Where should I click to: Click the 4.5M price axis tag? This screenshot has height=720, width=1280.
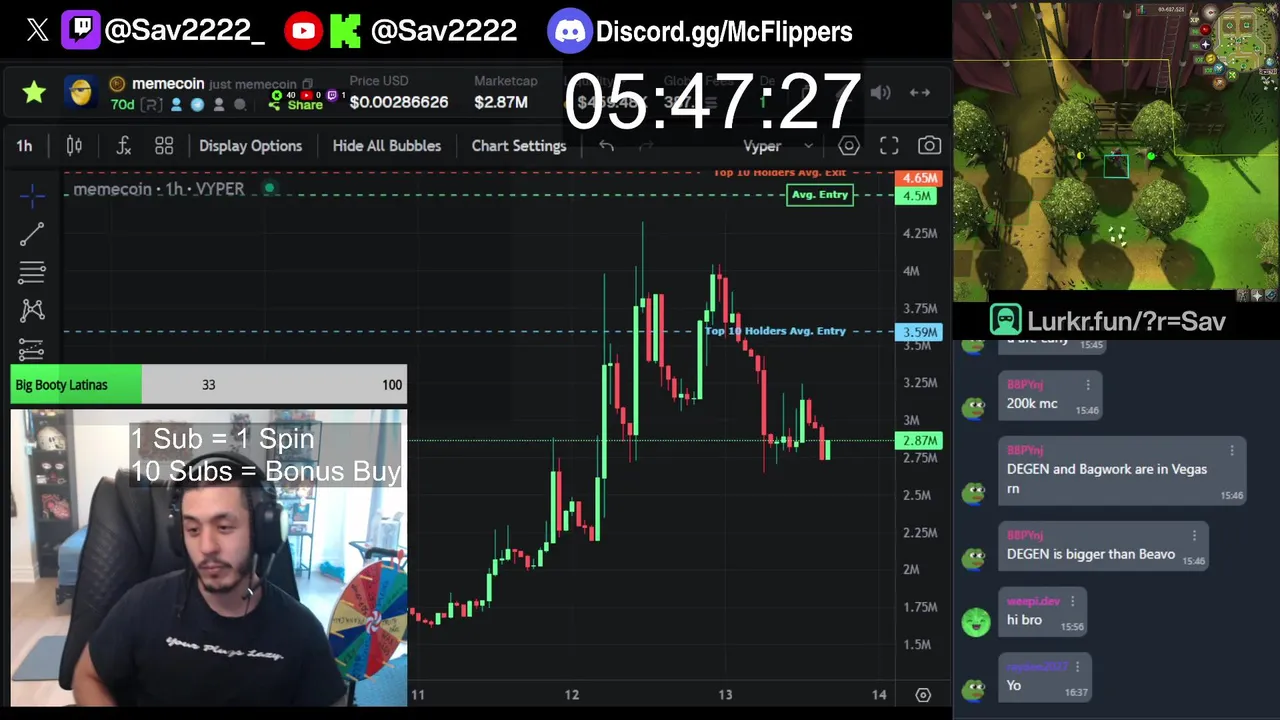(917, 196)
